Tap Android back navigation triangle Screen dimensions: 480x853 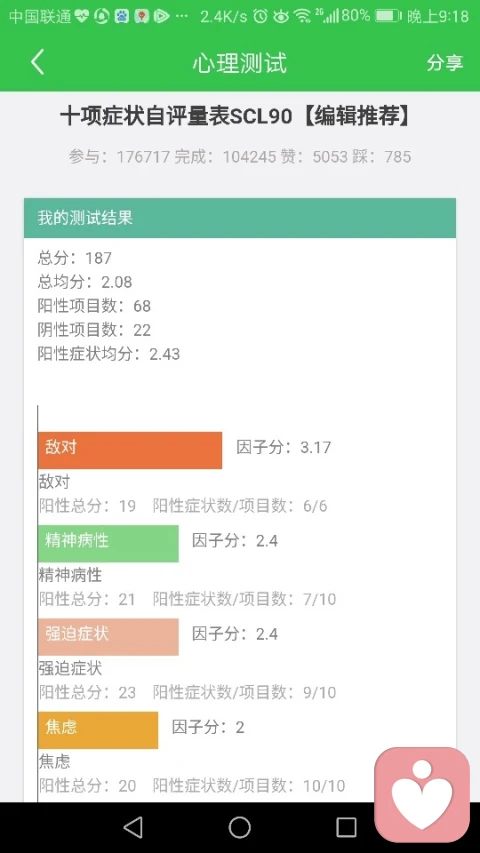coord(133,827)
